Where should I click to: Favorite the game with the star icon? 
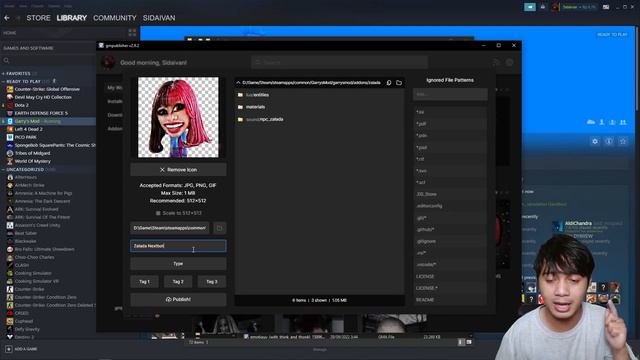coord(623,141)
